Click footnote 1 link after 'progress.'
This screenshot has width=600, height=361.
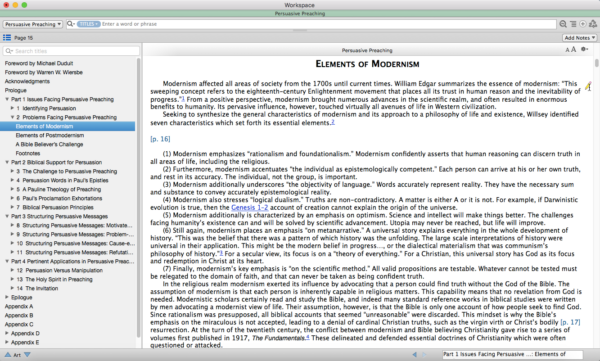coord(183,99)
